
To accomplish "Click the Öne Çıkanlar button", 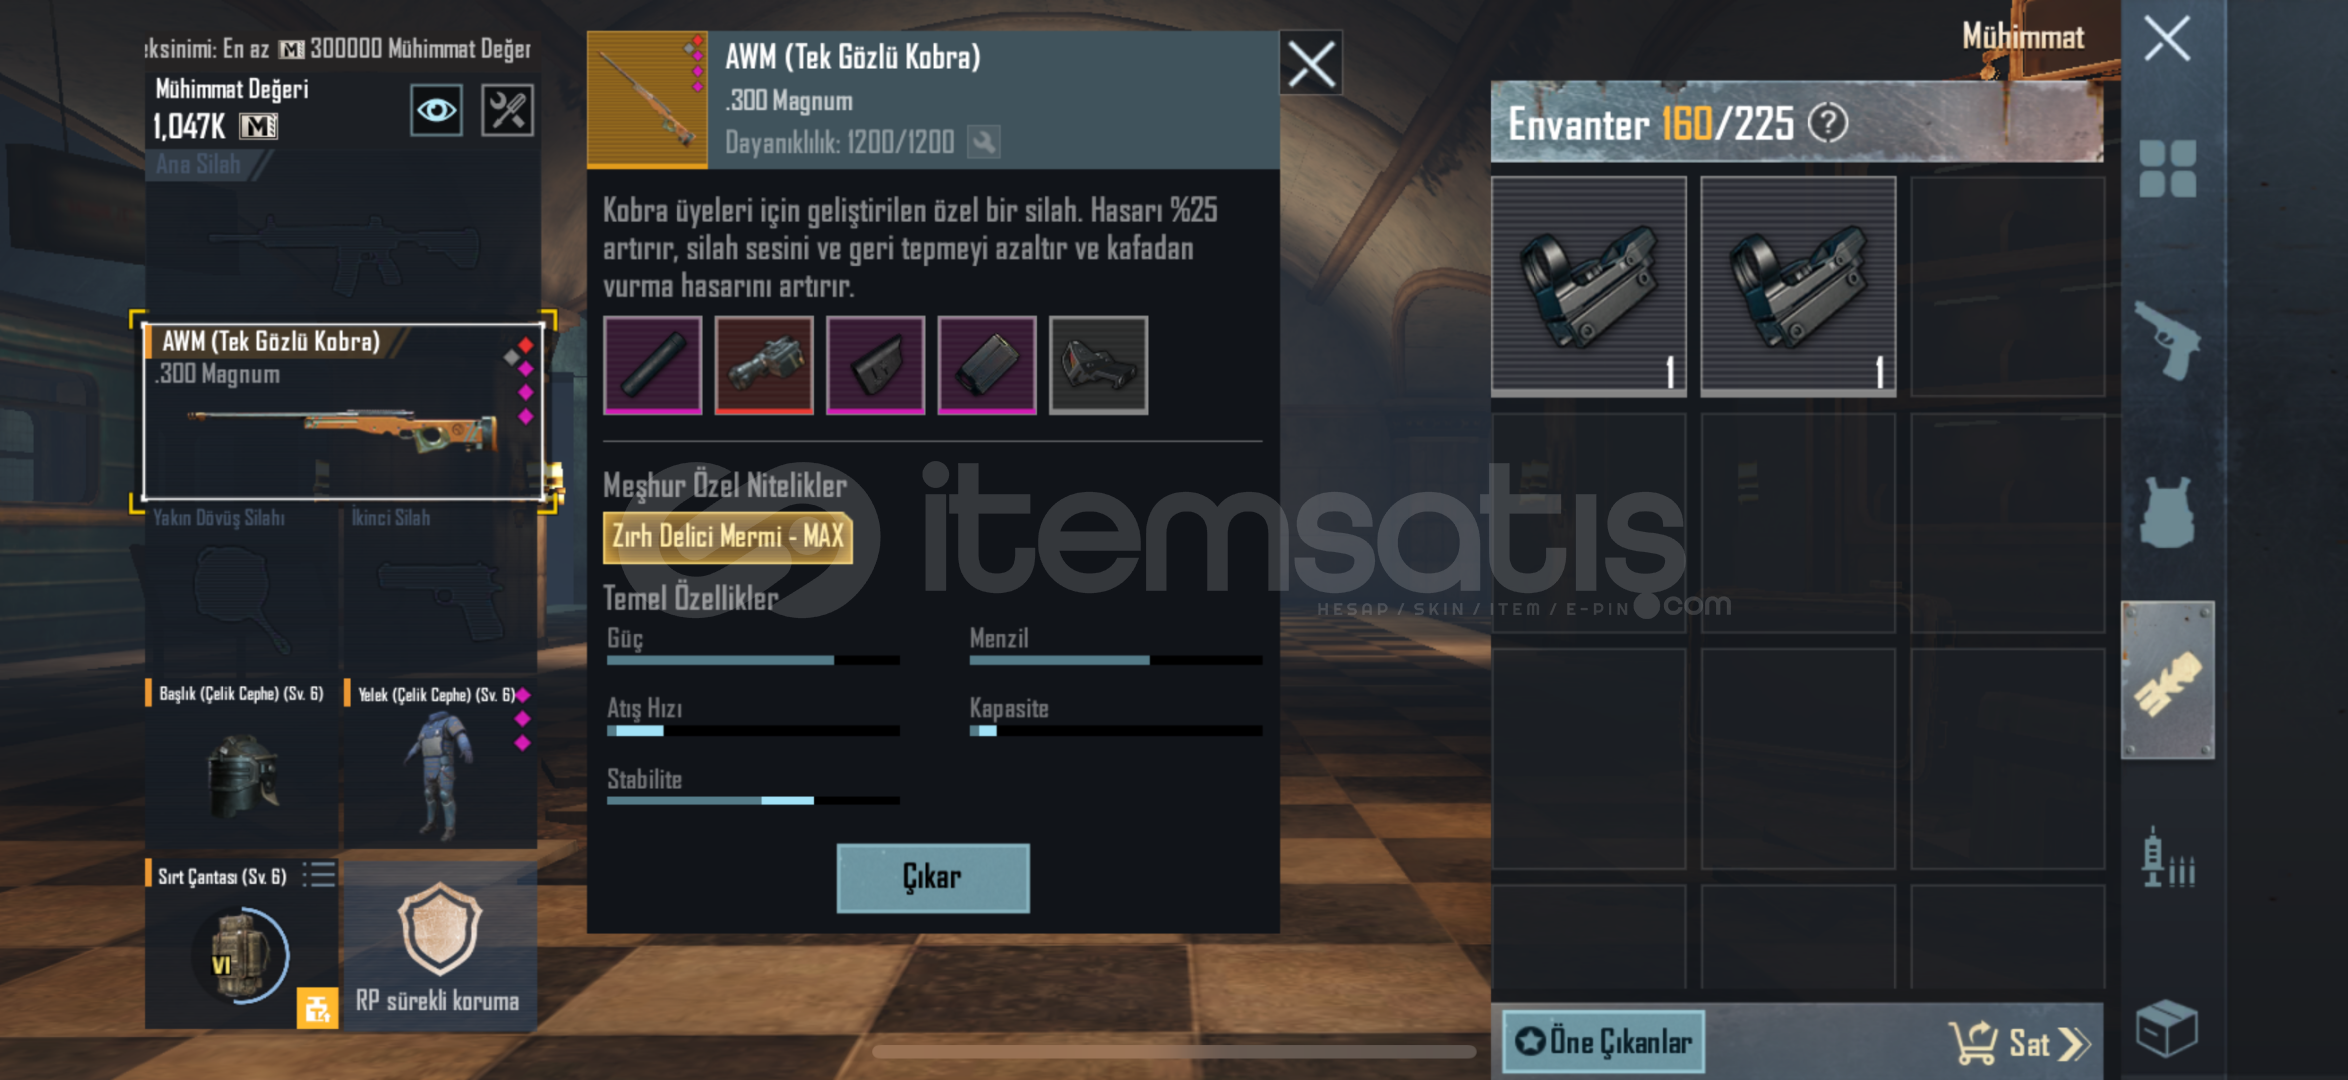I will [1604, 1042].
